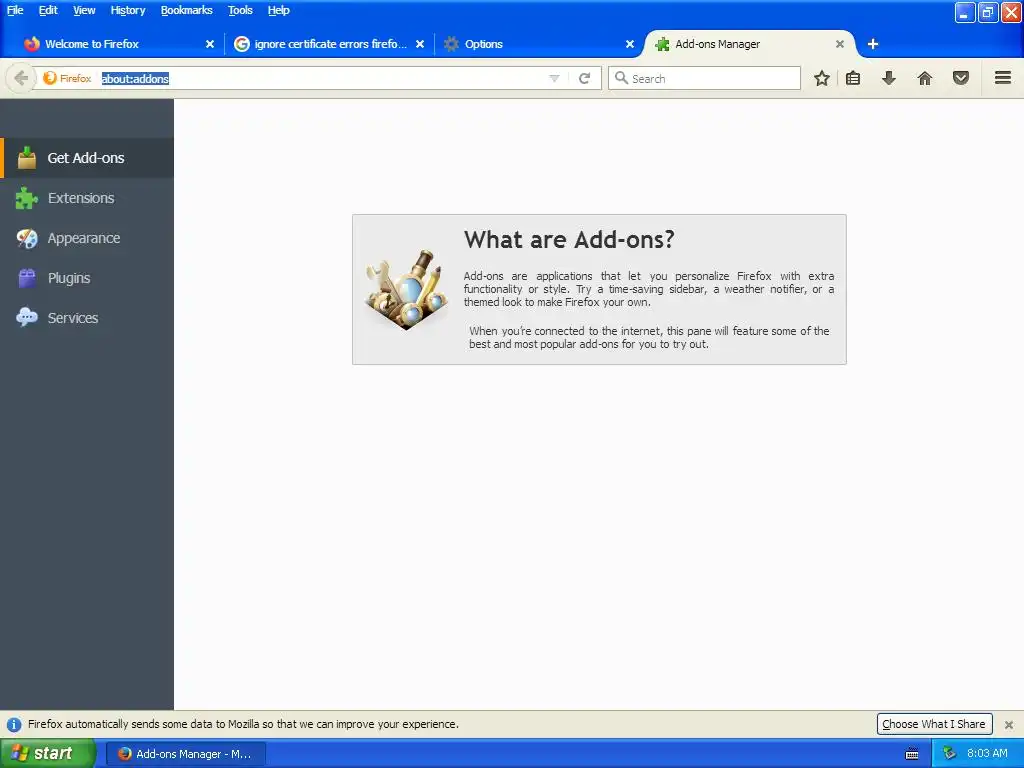Open the Appearance category
The width and height of the screenshot is (1024, 768).
pos(87,238)
